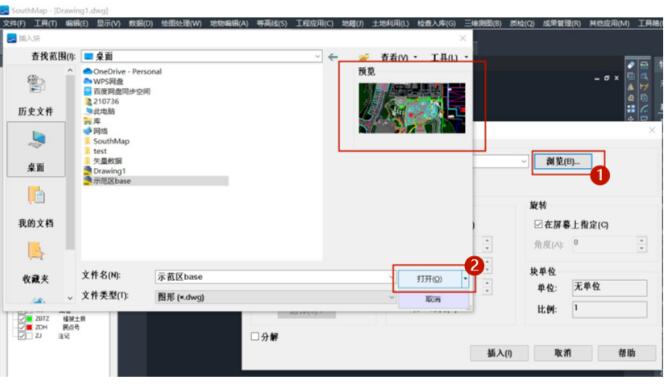Viewport: 665px width, 385px height.
Task: Expand the 文件类型 dropdown
Action: (x=391, y=297)
